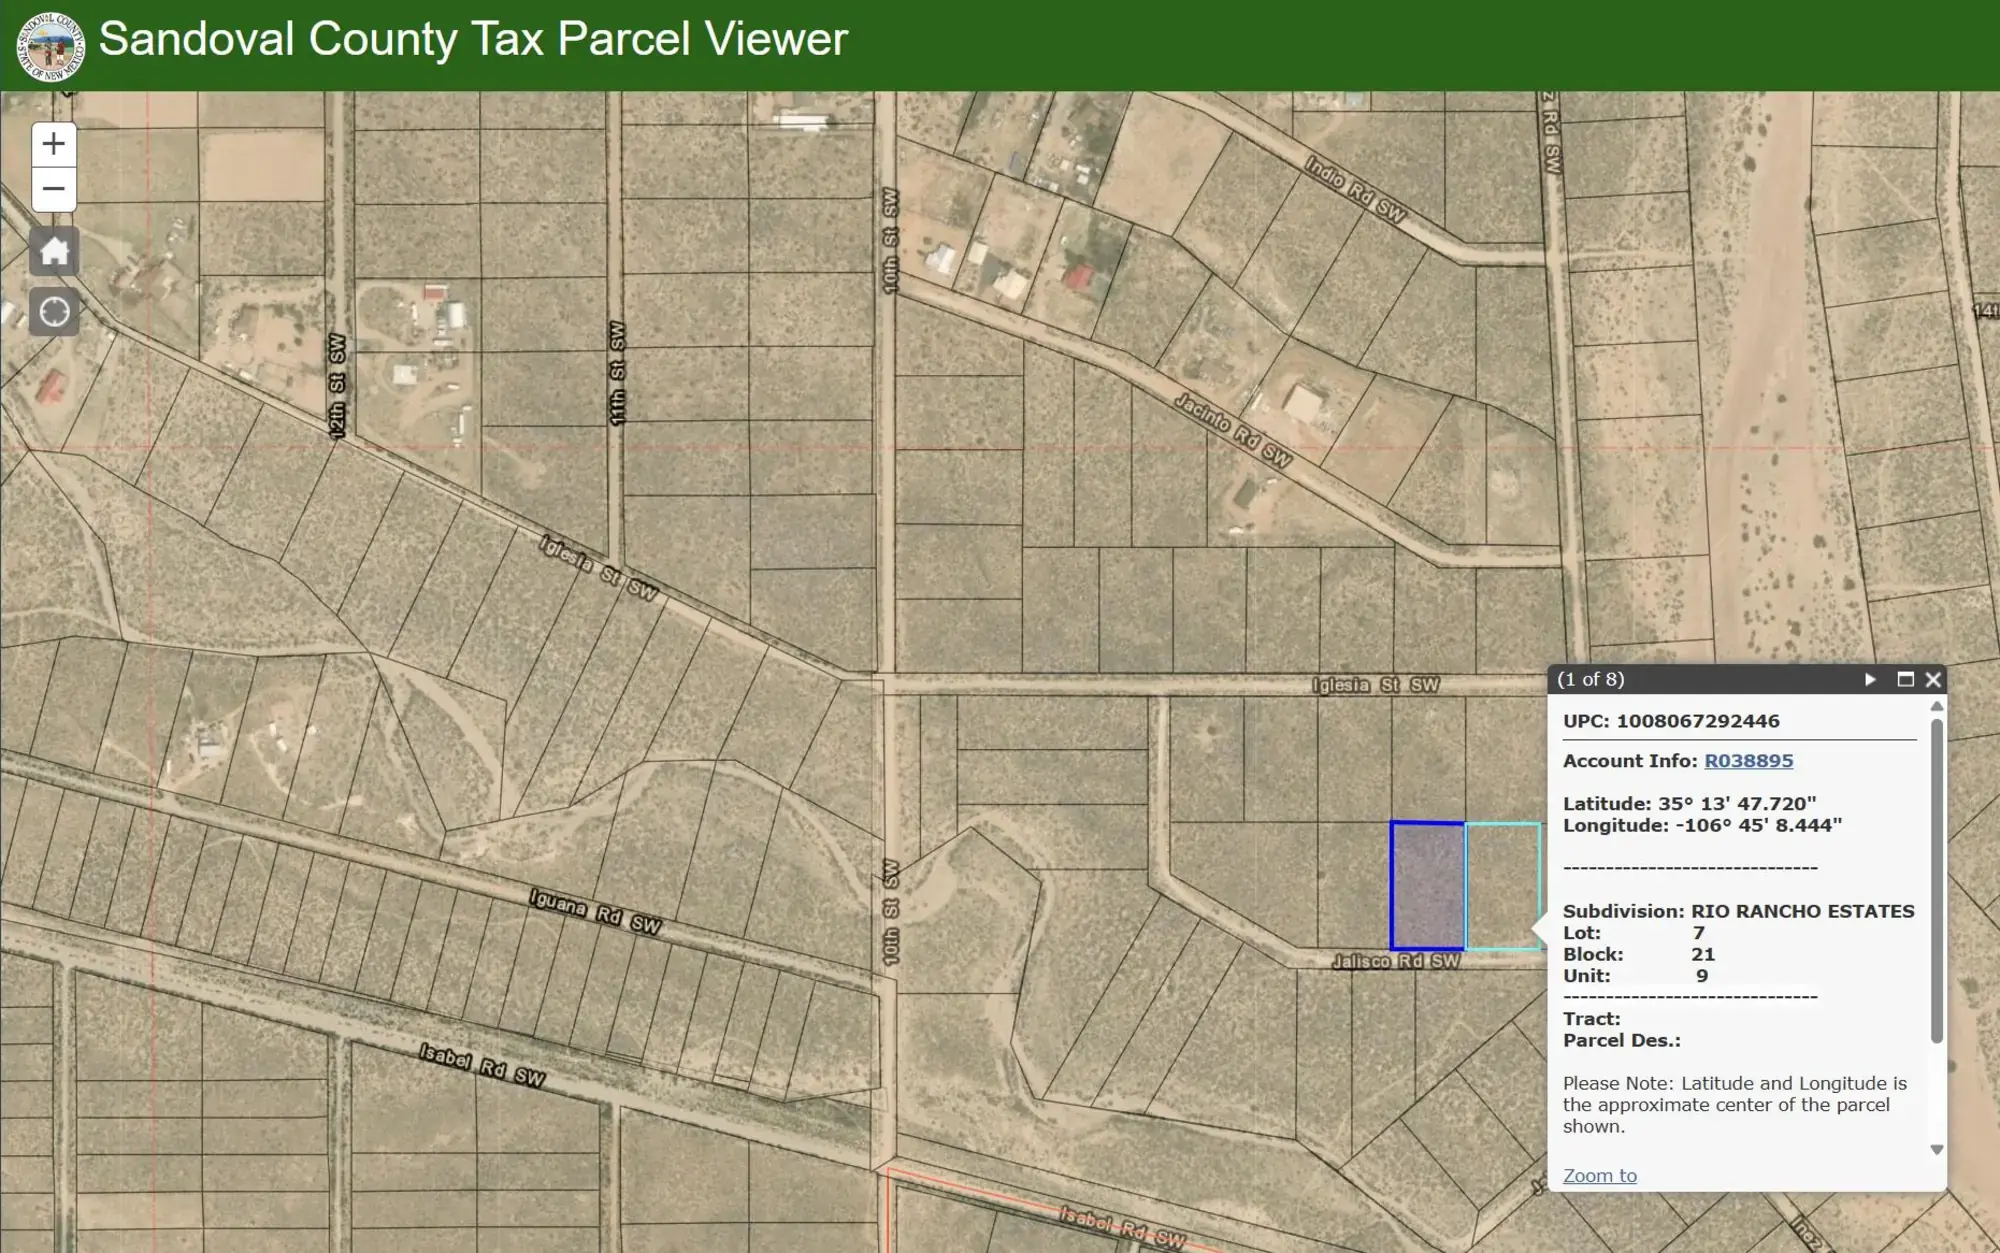Select the blue highlighted parcel

point(1427,885)
